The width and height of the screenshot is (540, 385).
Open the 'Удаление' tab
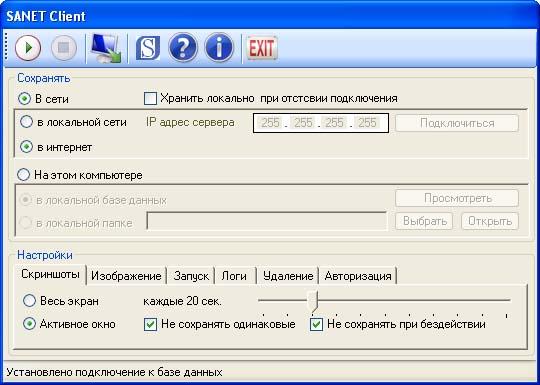[x=288, y=276]
